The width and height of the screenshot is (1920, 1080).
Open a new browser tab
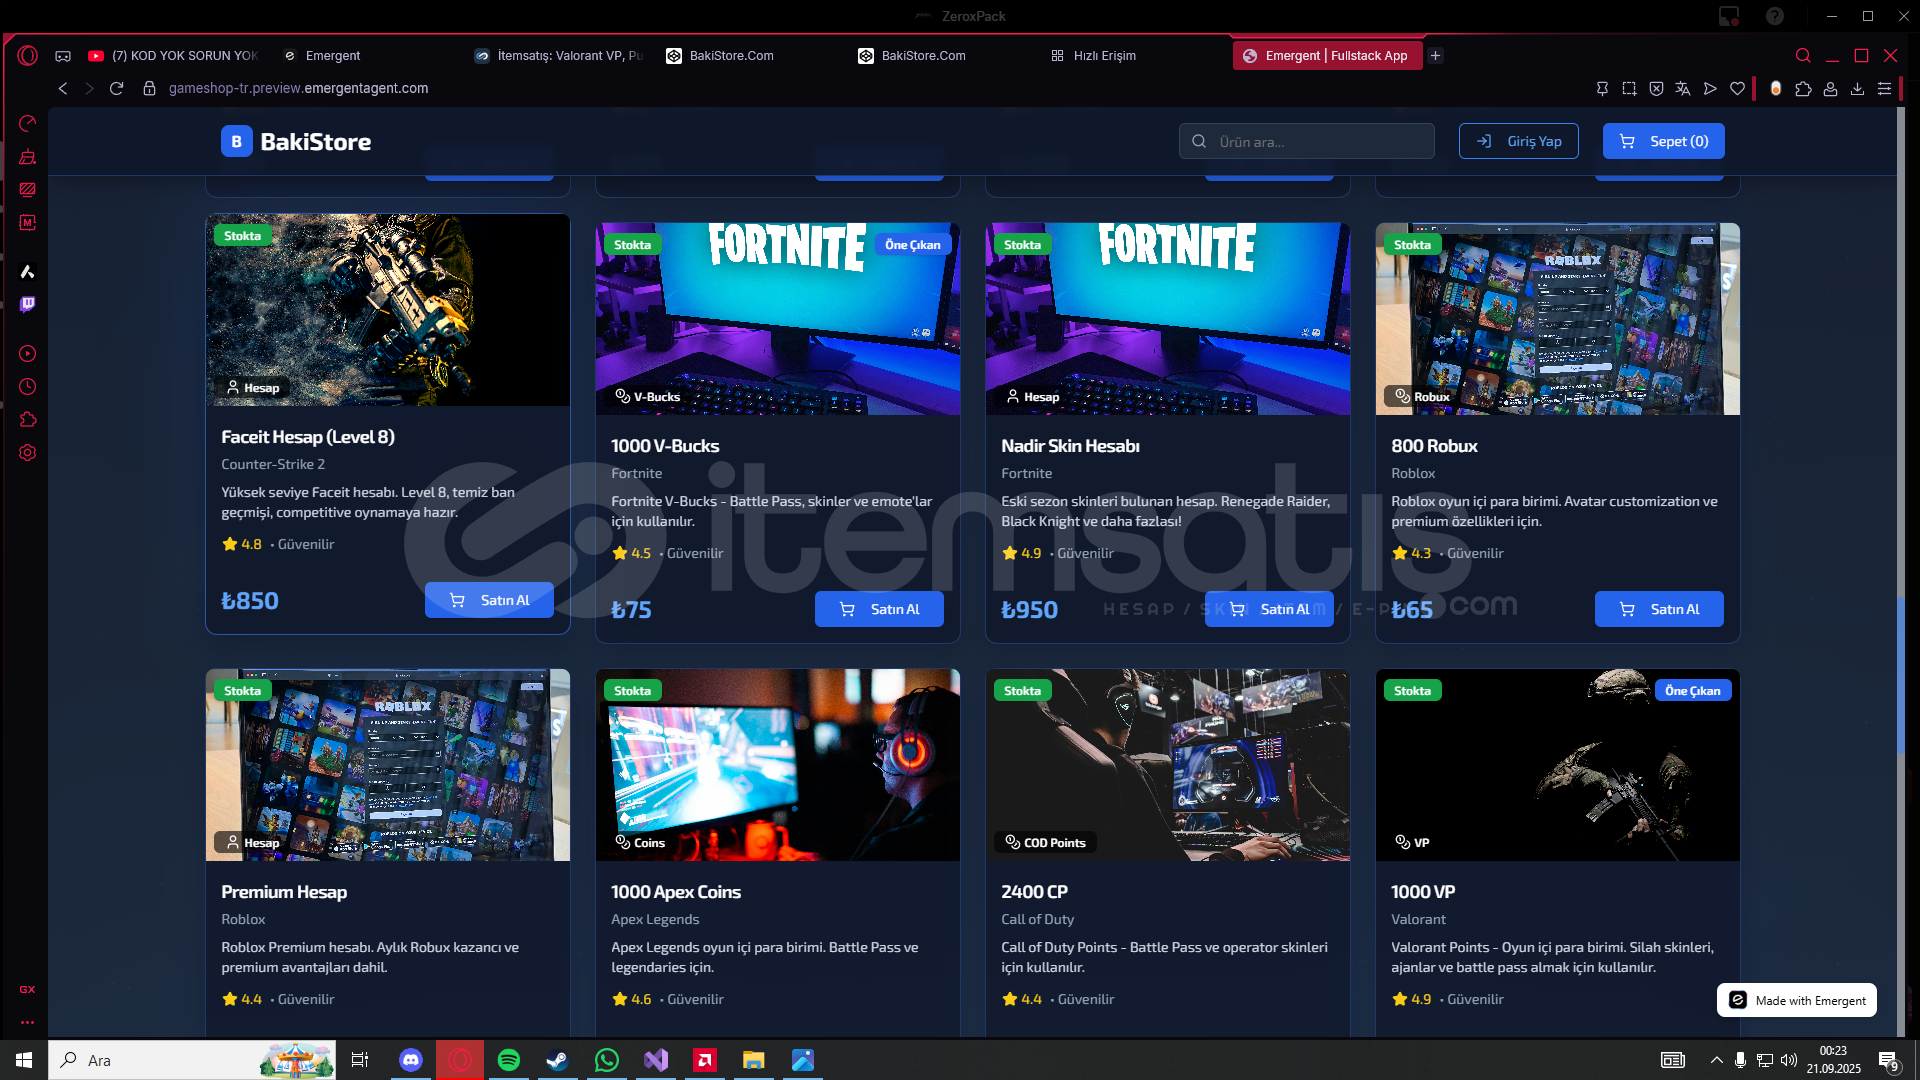(x=1436, y=56)
